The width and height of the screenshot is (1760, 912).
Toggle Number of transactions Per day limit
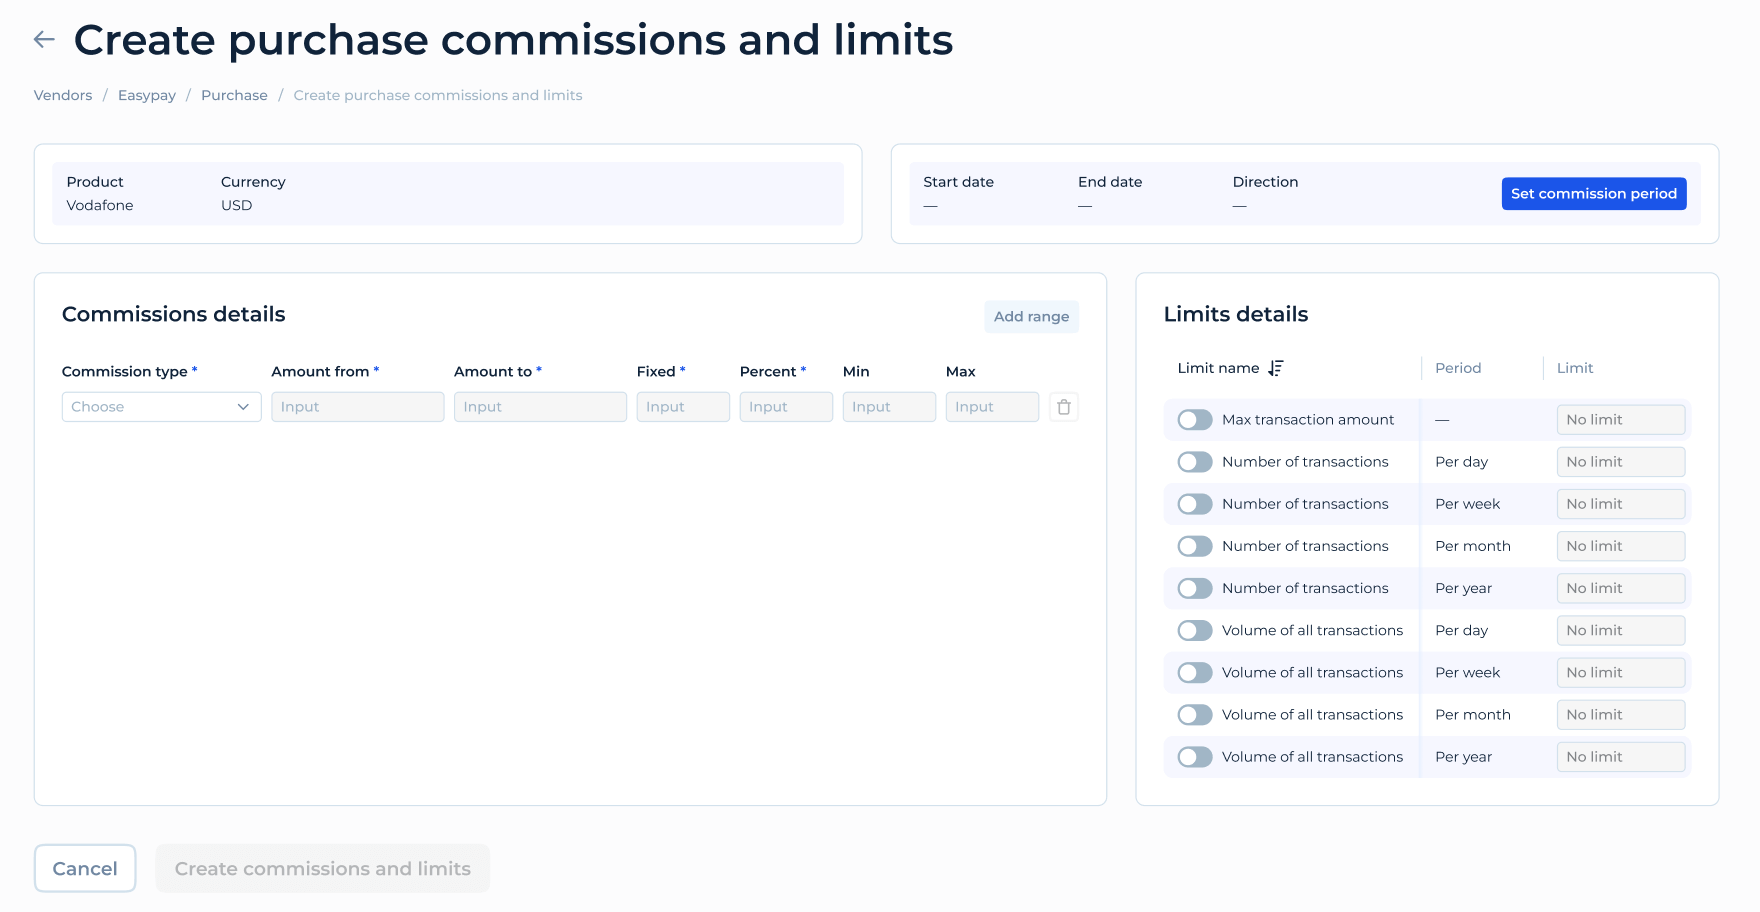pyautogui.click(x=1194, y=462)
